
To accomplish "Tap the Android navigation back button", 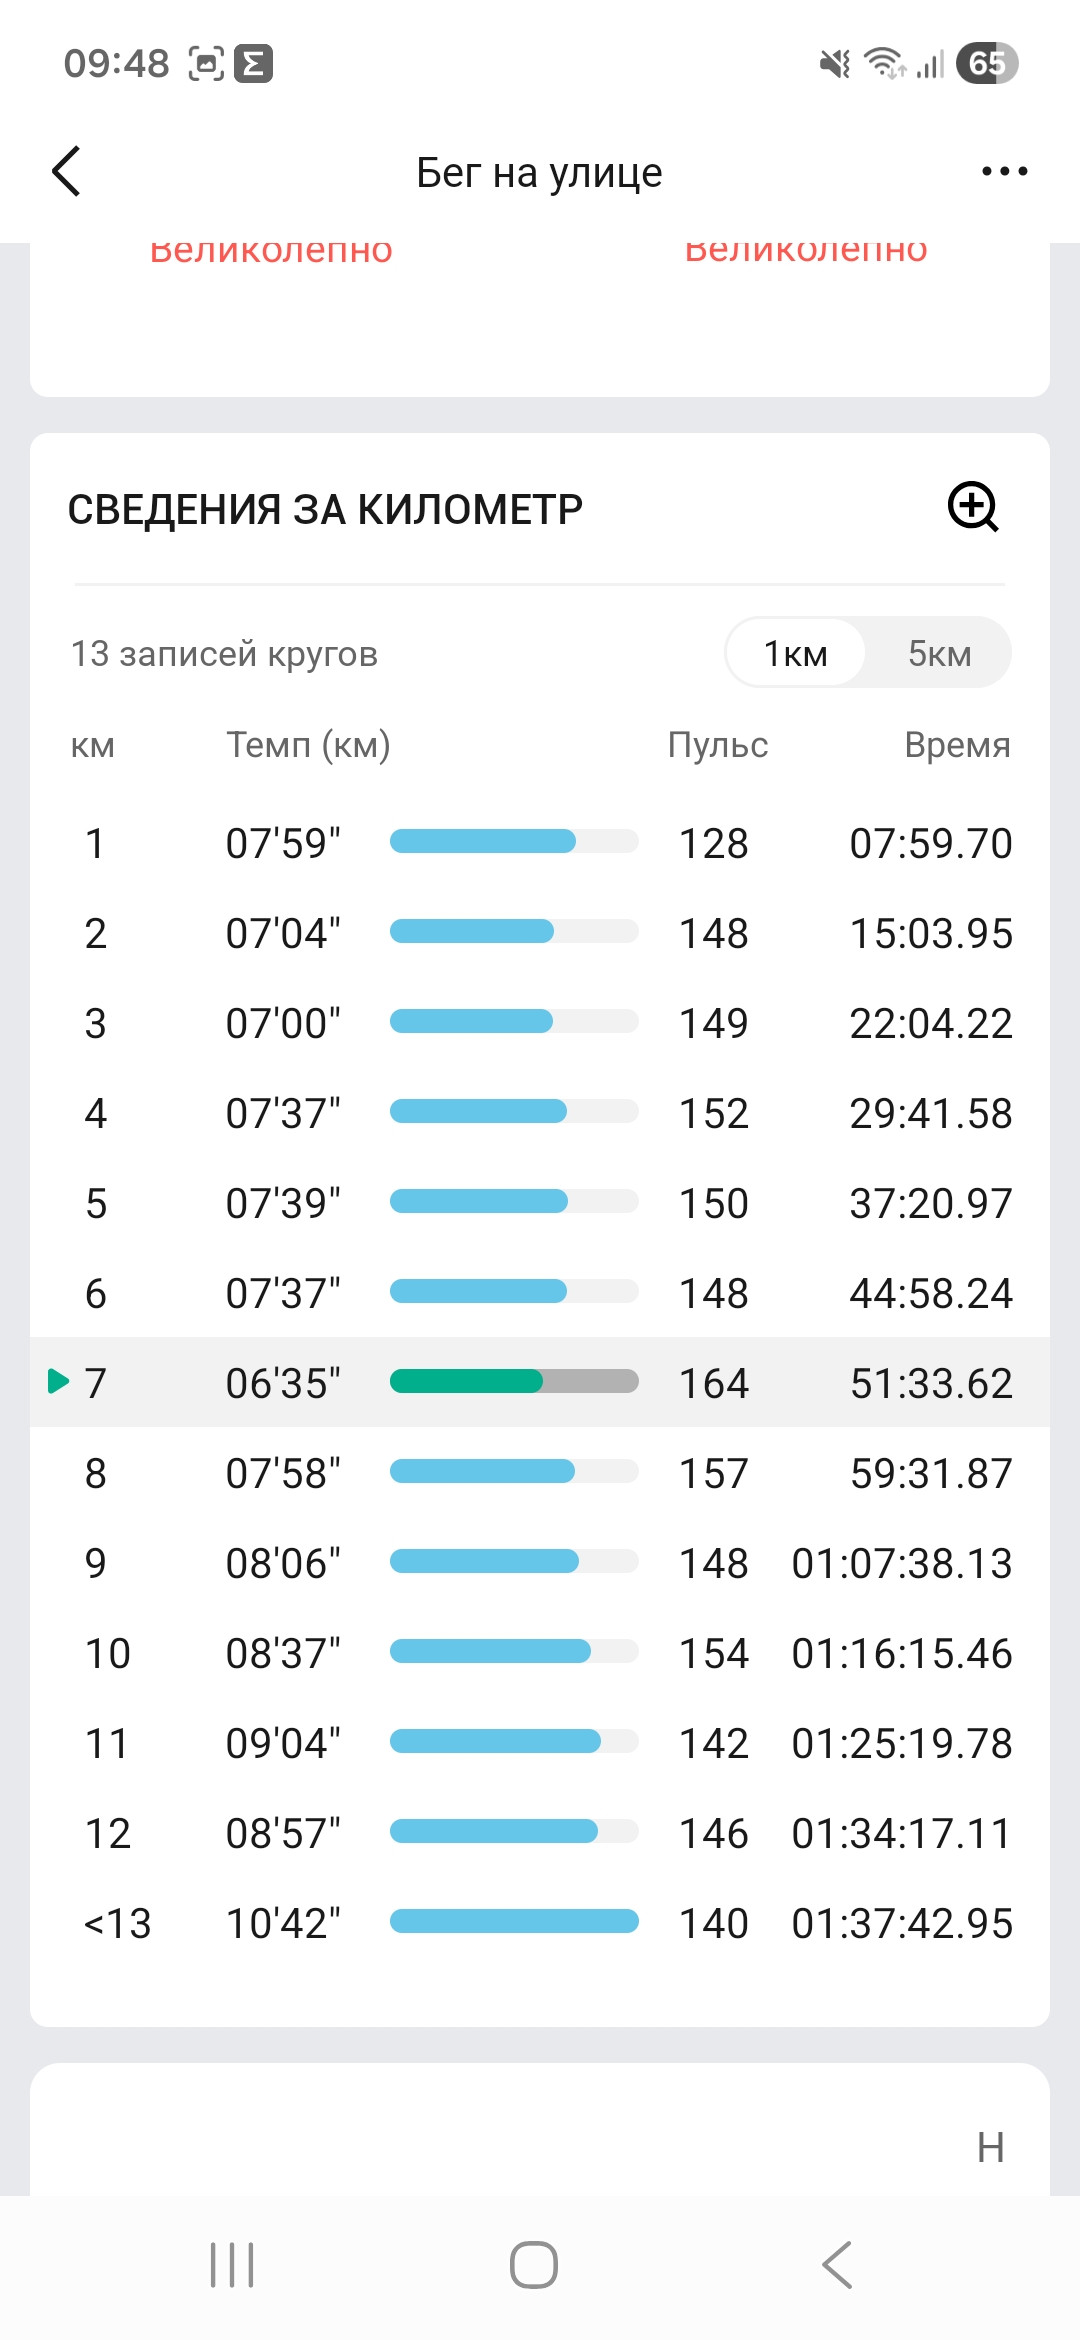I will click(837, 2265).
